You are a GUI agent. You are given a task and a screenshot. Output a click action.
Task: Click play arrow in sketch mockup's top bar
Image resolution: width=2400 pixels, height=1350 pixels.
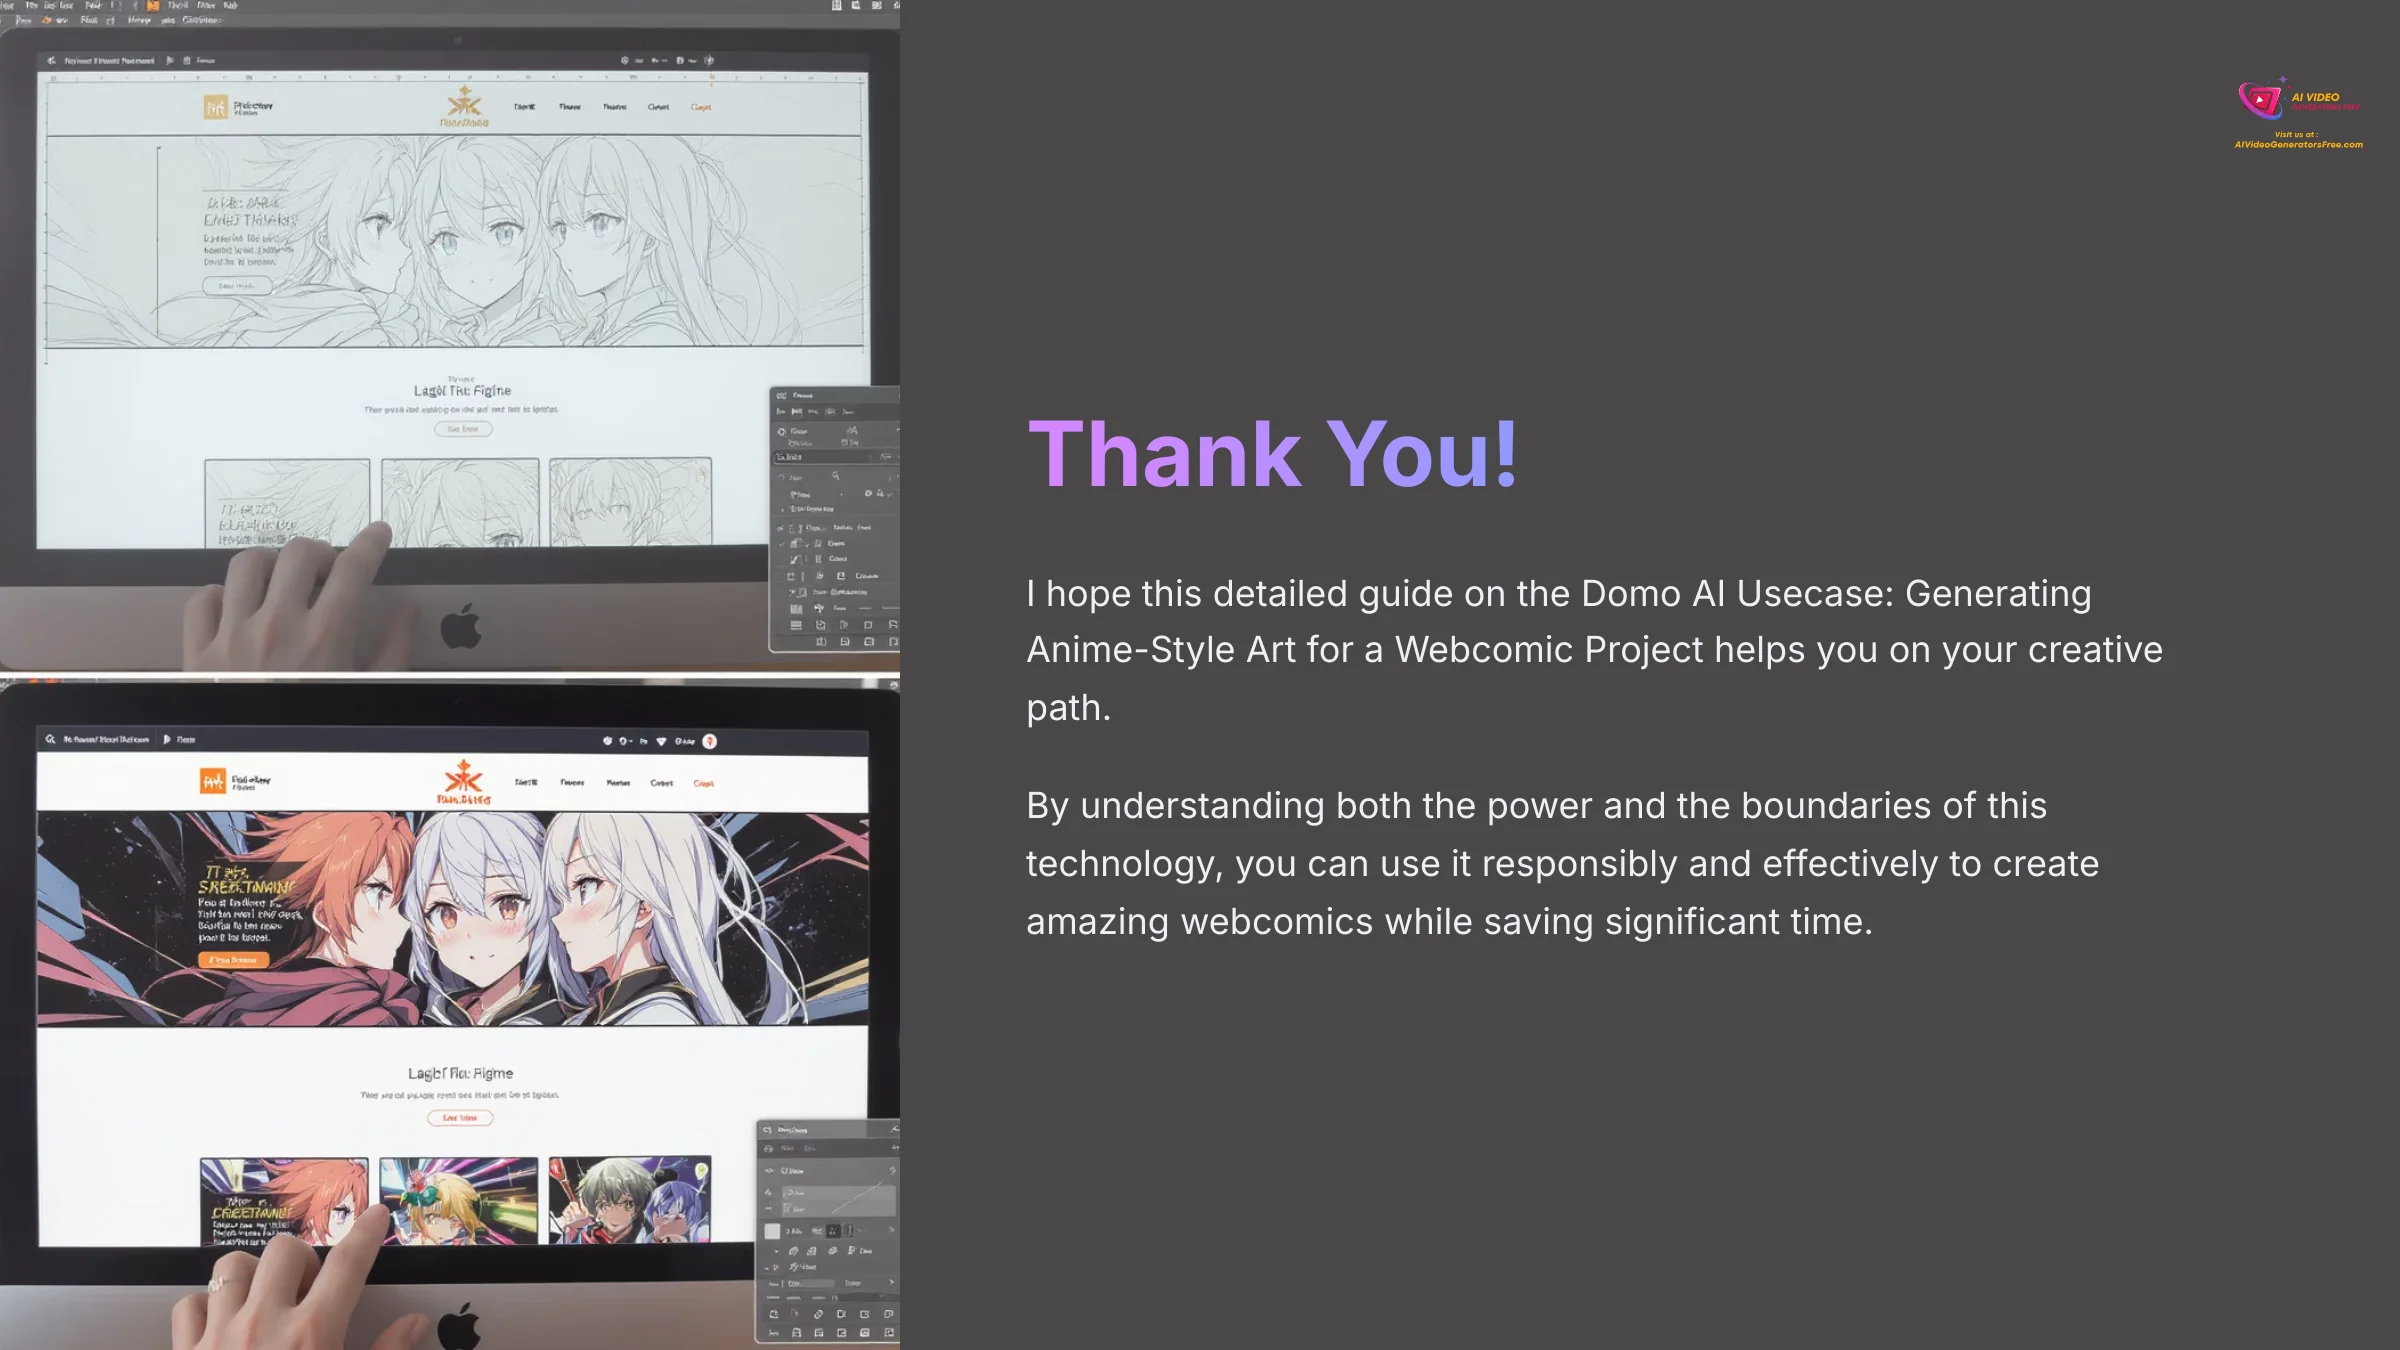click(170, 60)
